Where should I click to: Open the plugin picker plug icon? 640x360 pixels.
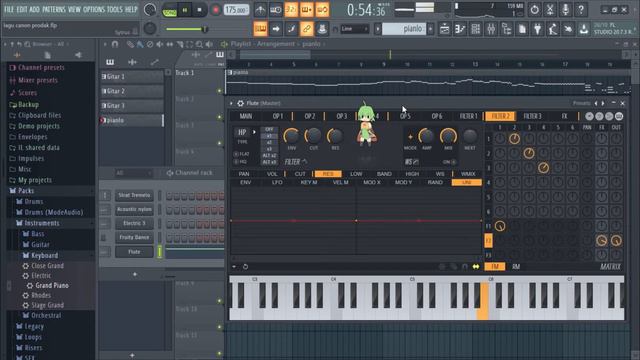pos(538,29)
